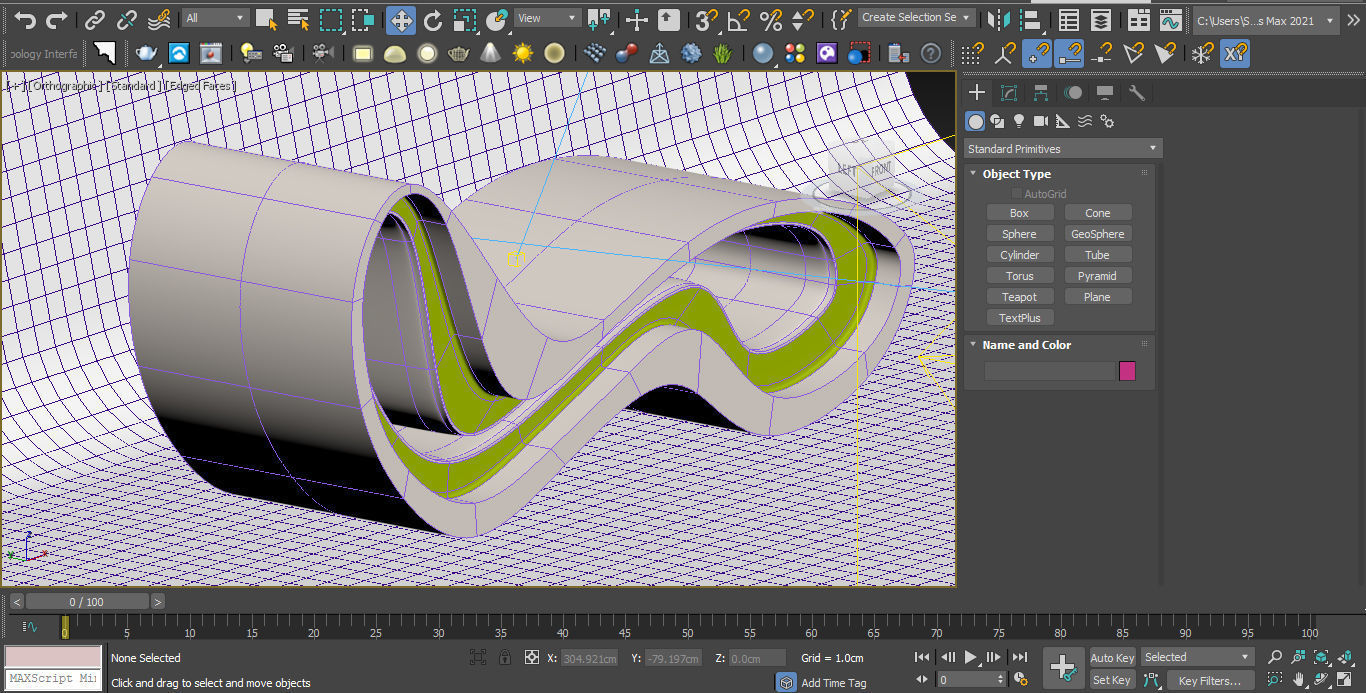1366x693 pixels.
Task: Click the Key Filters button
Action: (1210, 681)
